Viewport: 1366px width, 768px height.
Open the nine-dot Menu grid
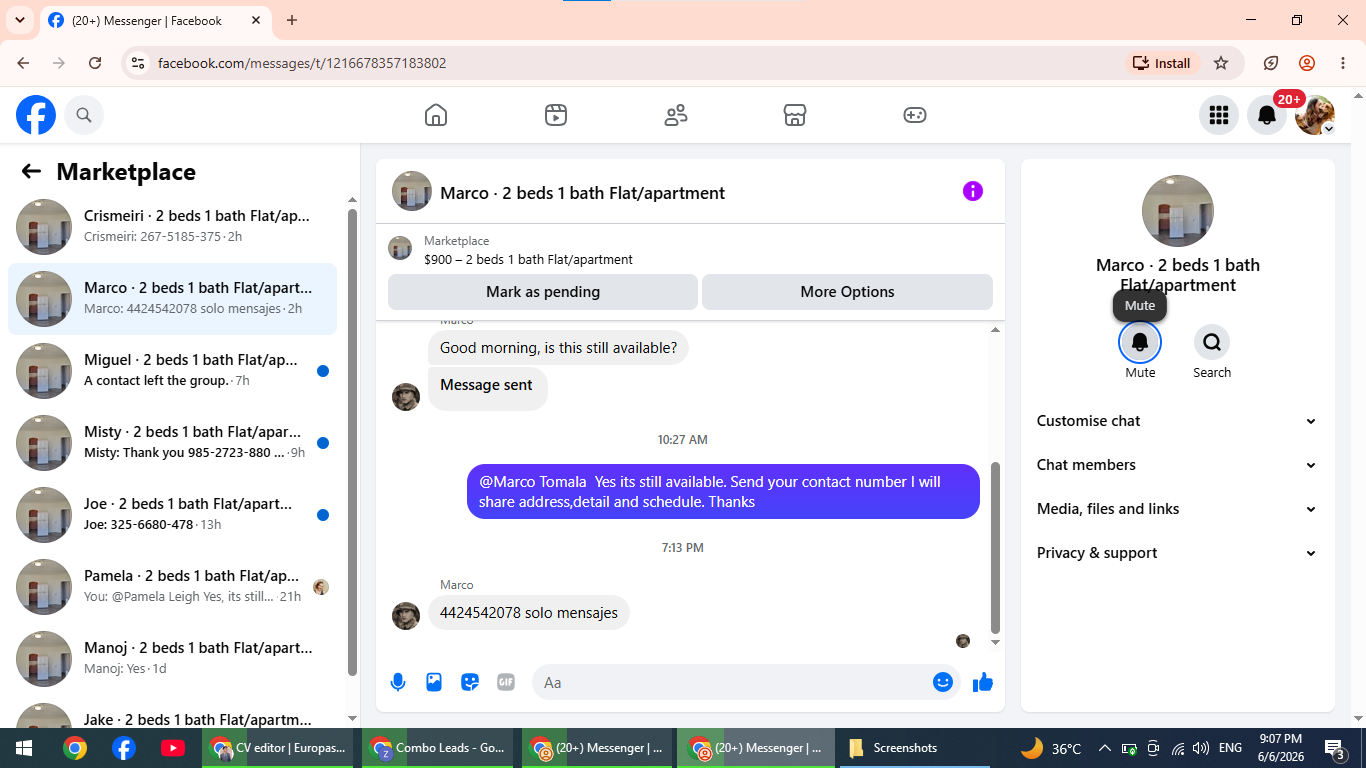1218,115
